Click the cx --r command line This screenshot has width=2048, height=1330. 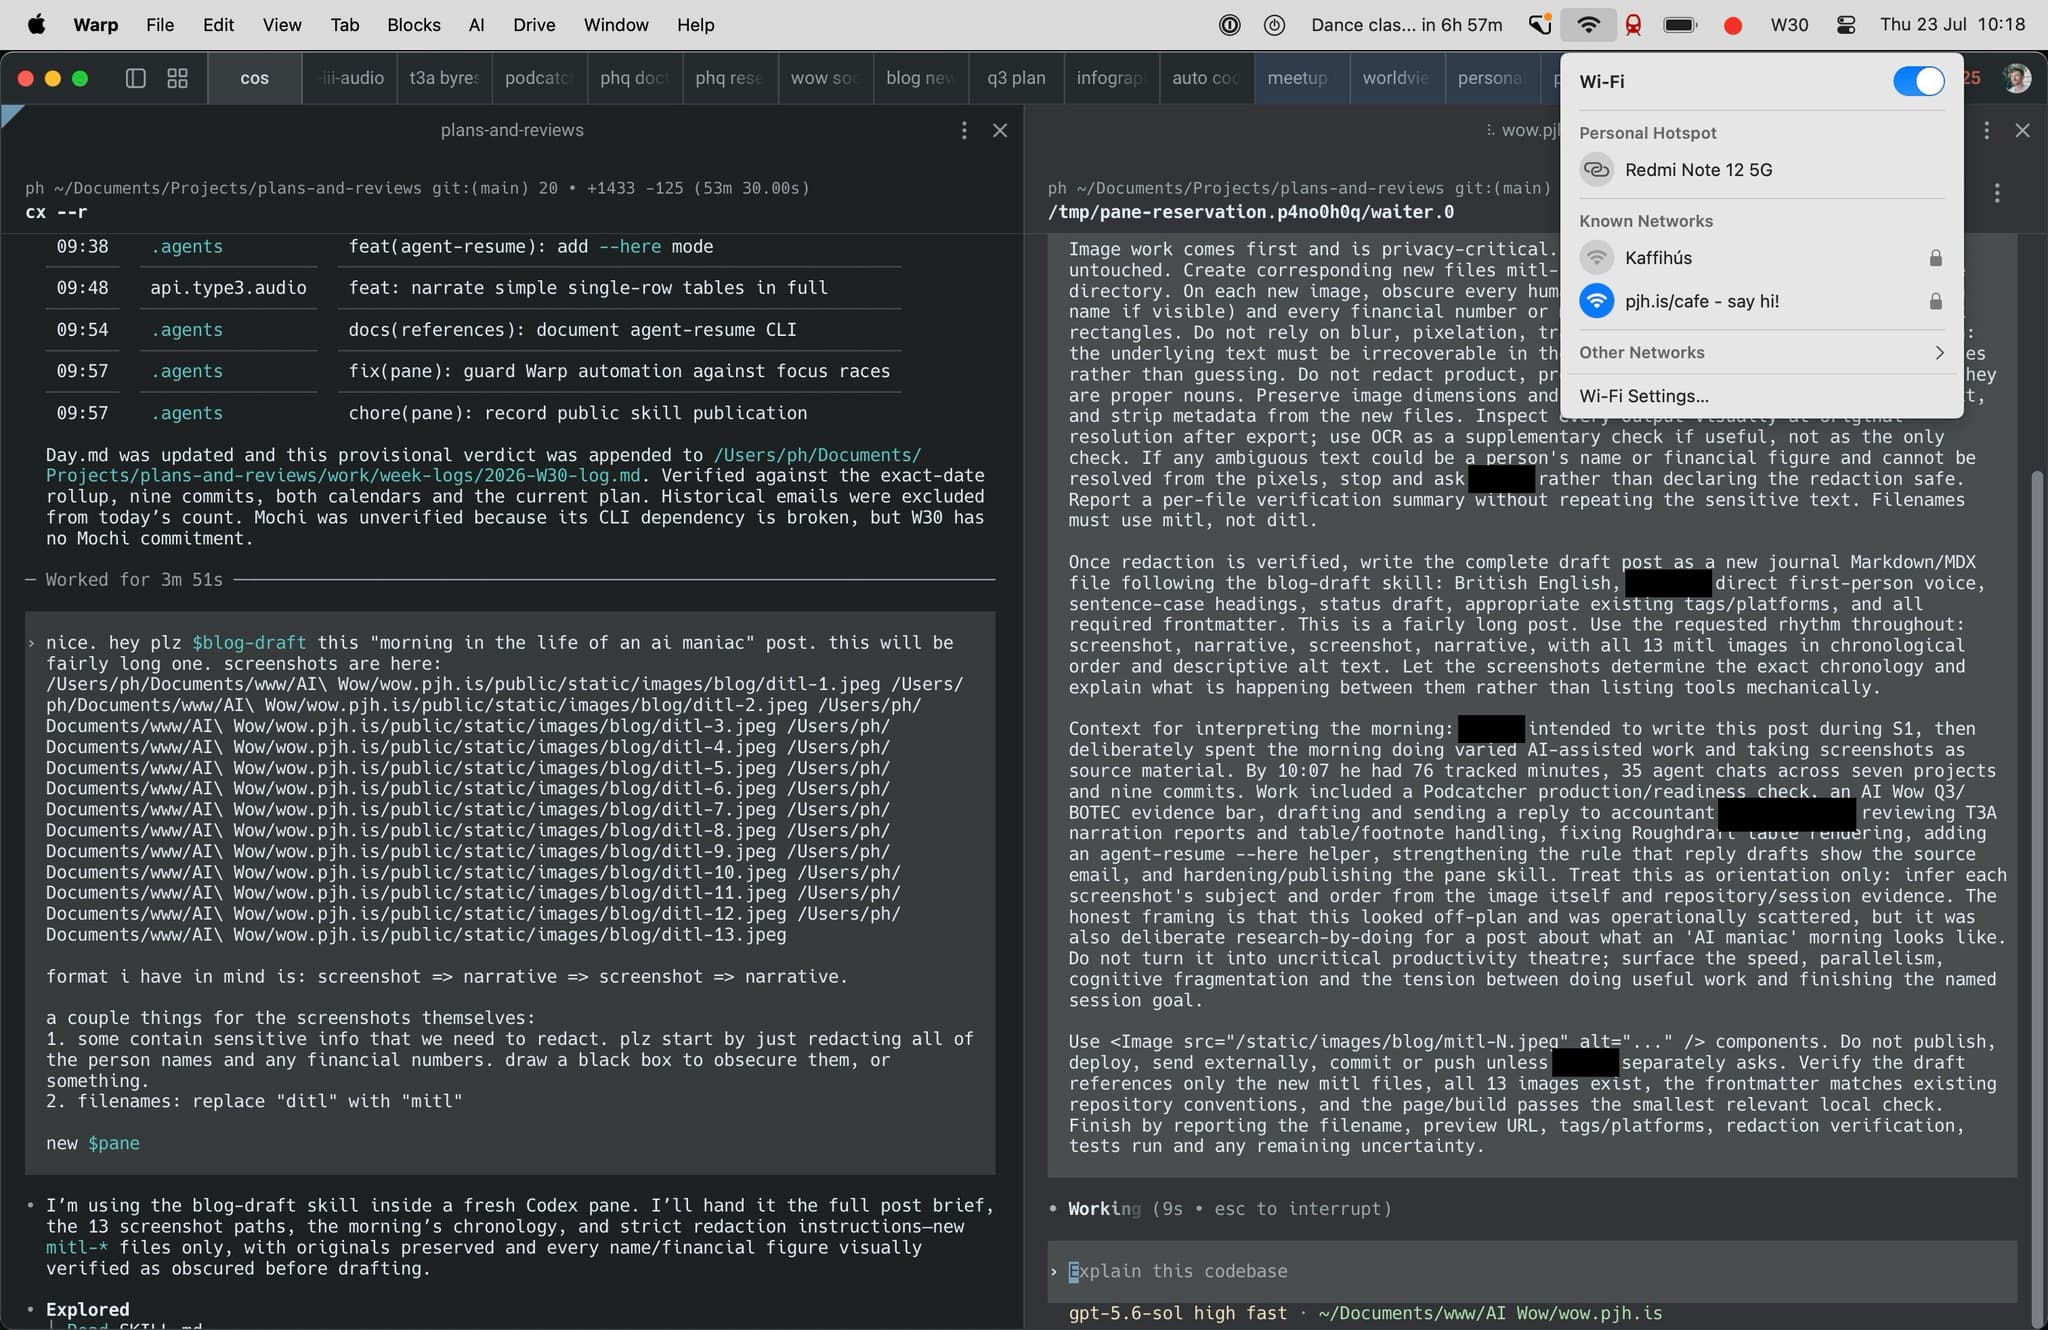point(56,212)
